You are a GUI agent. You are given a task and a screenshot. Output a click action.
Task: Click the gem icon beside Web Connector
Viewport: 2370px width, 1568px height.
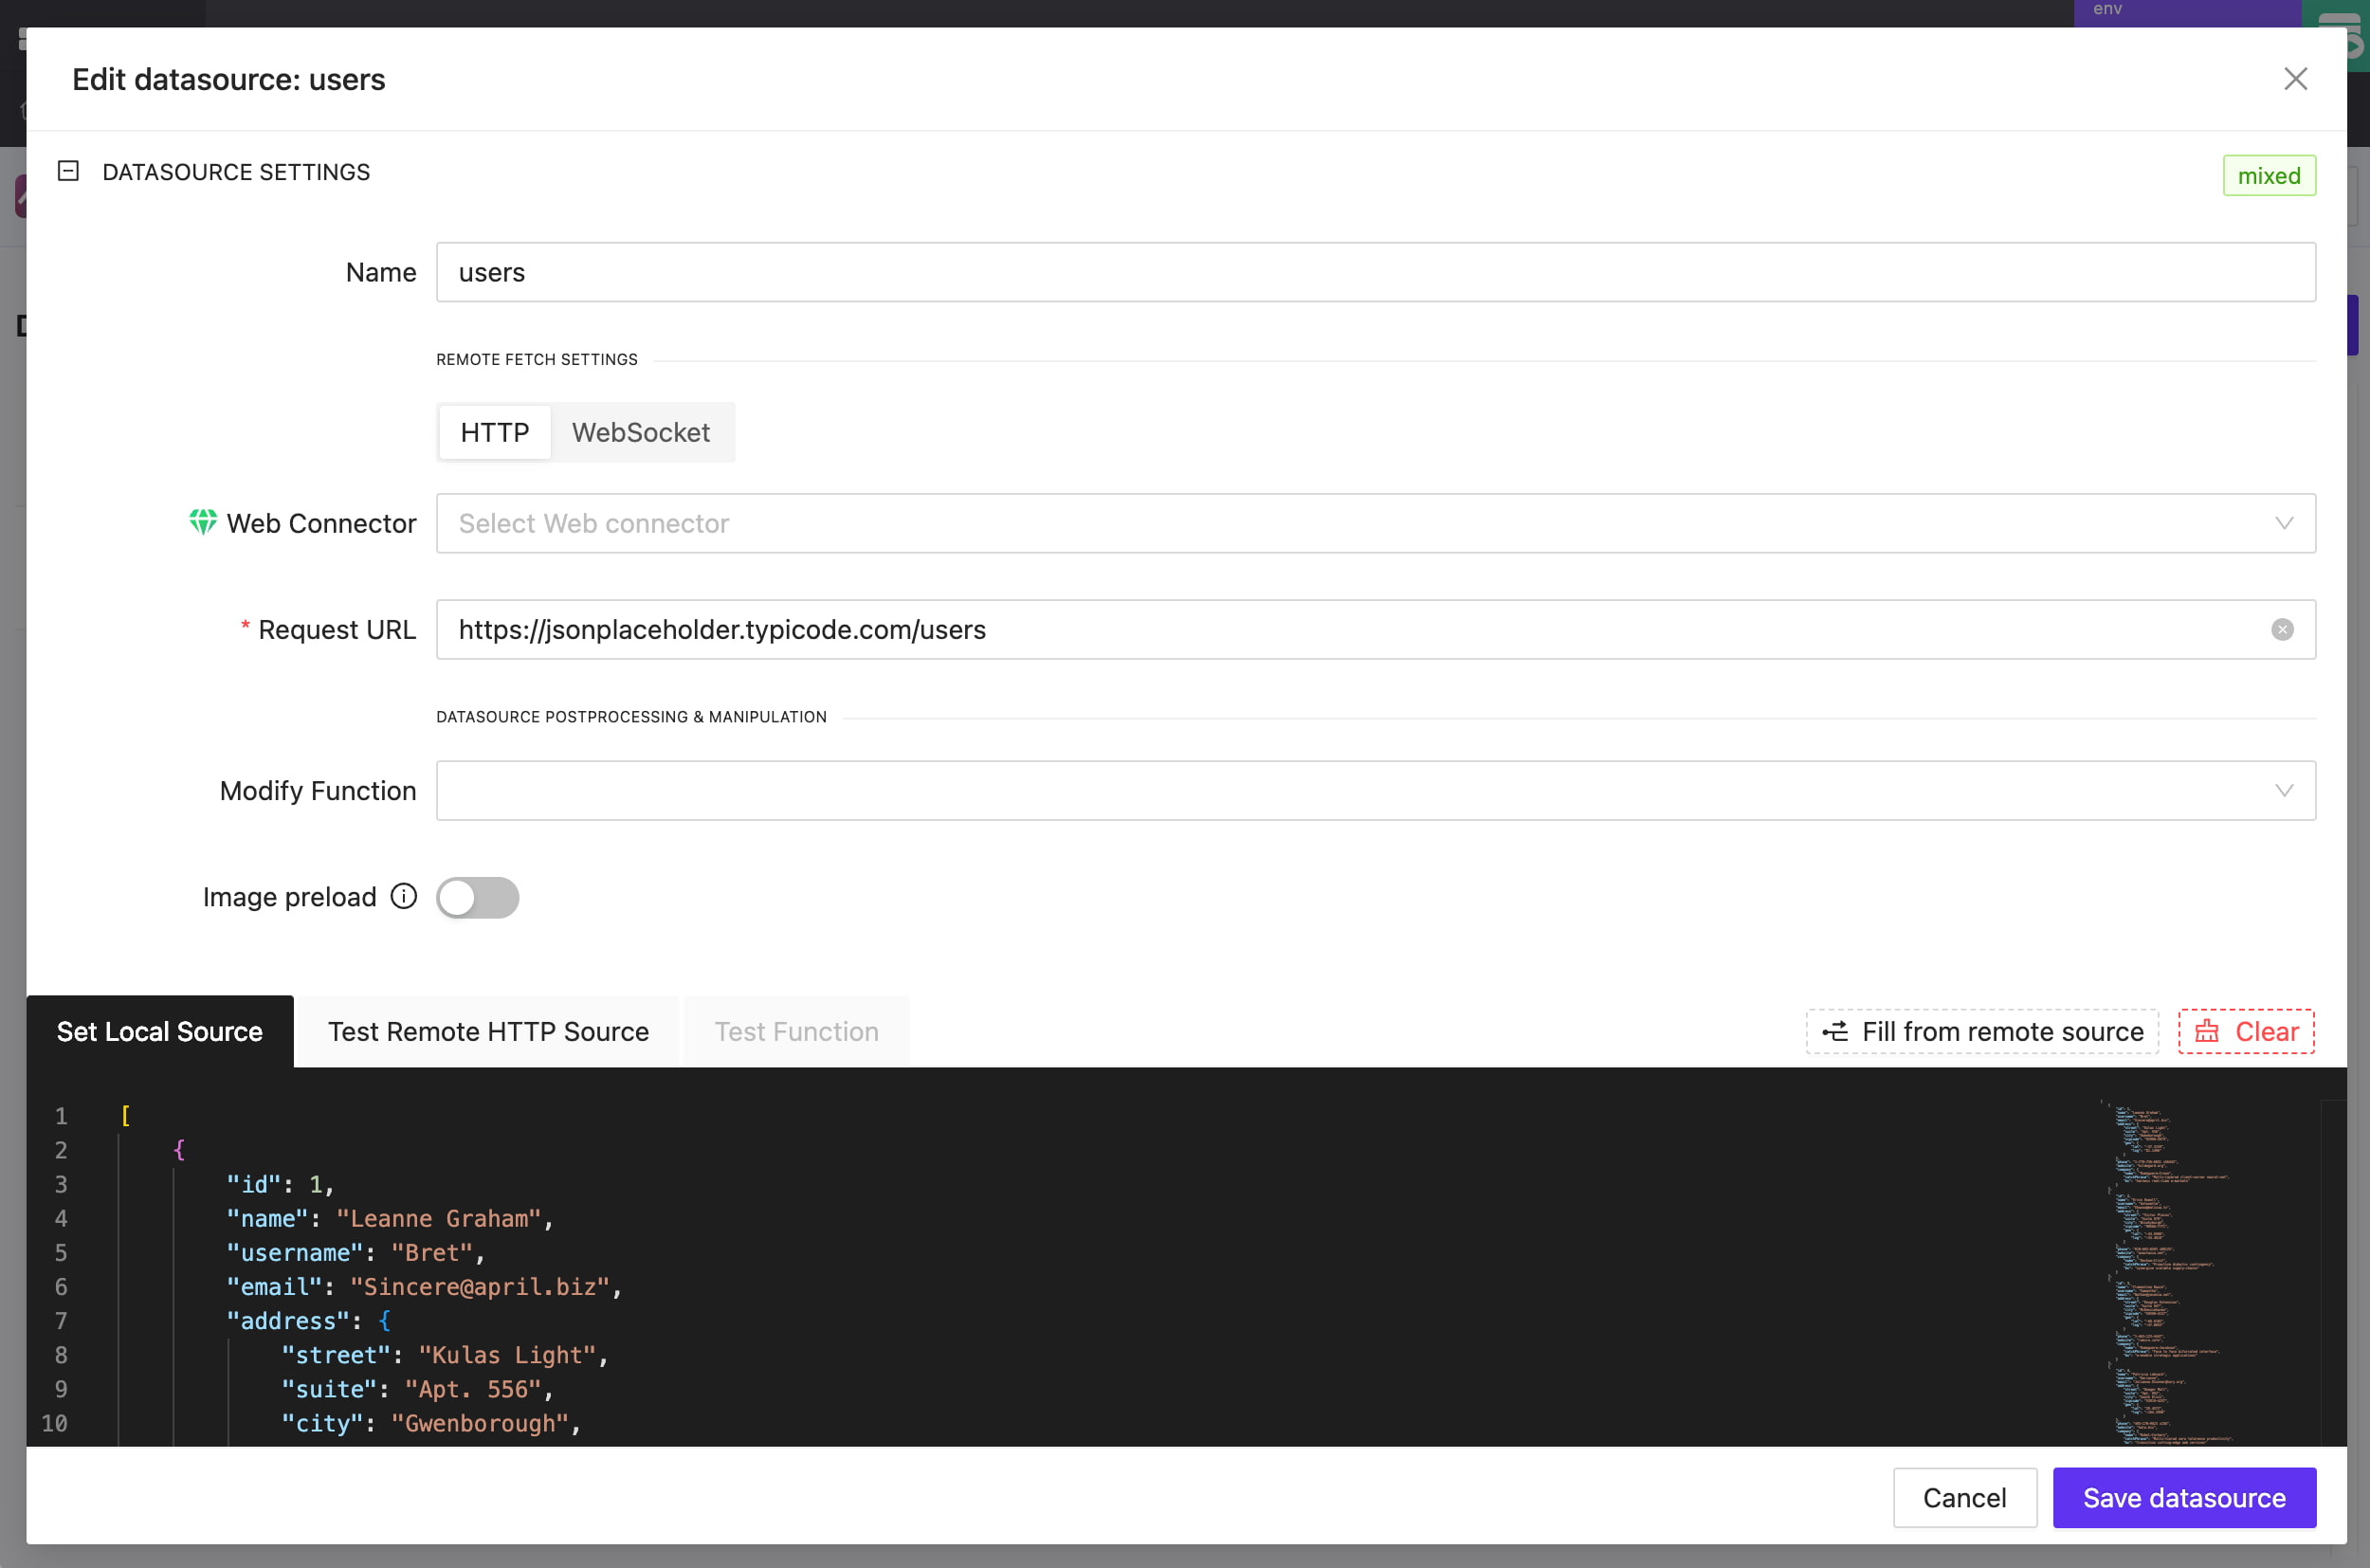(x=203, y=523)
